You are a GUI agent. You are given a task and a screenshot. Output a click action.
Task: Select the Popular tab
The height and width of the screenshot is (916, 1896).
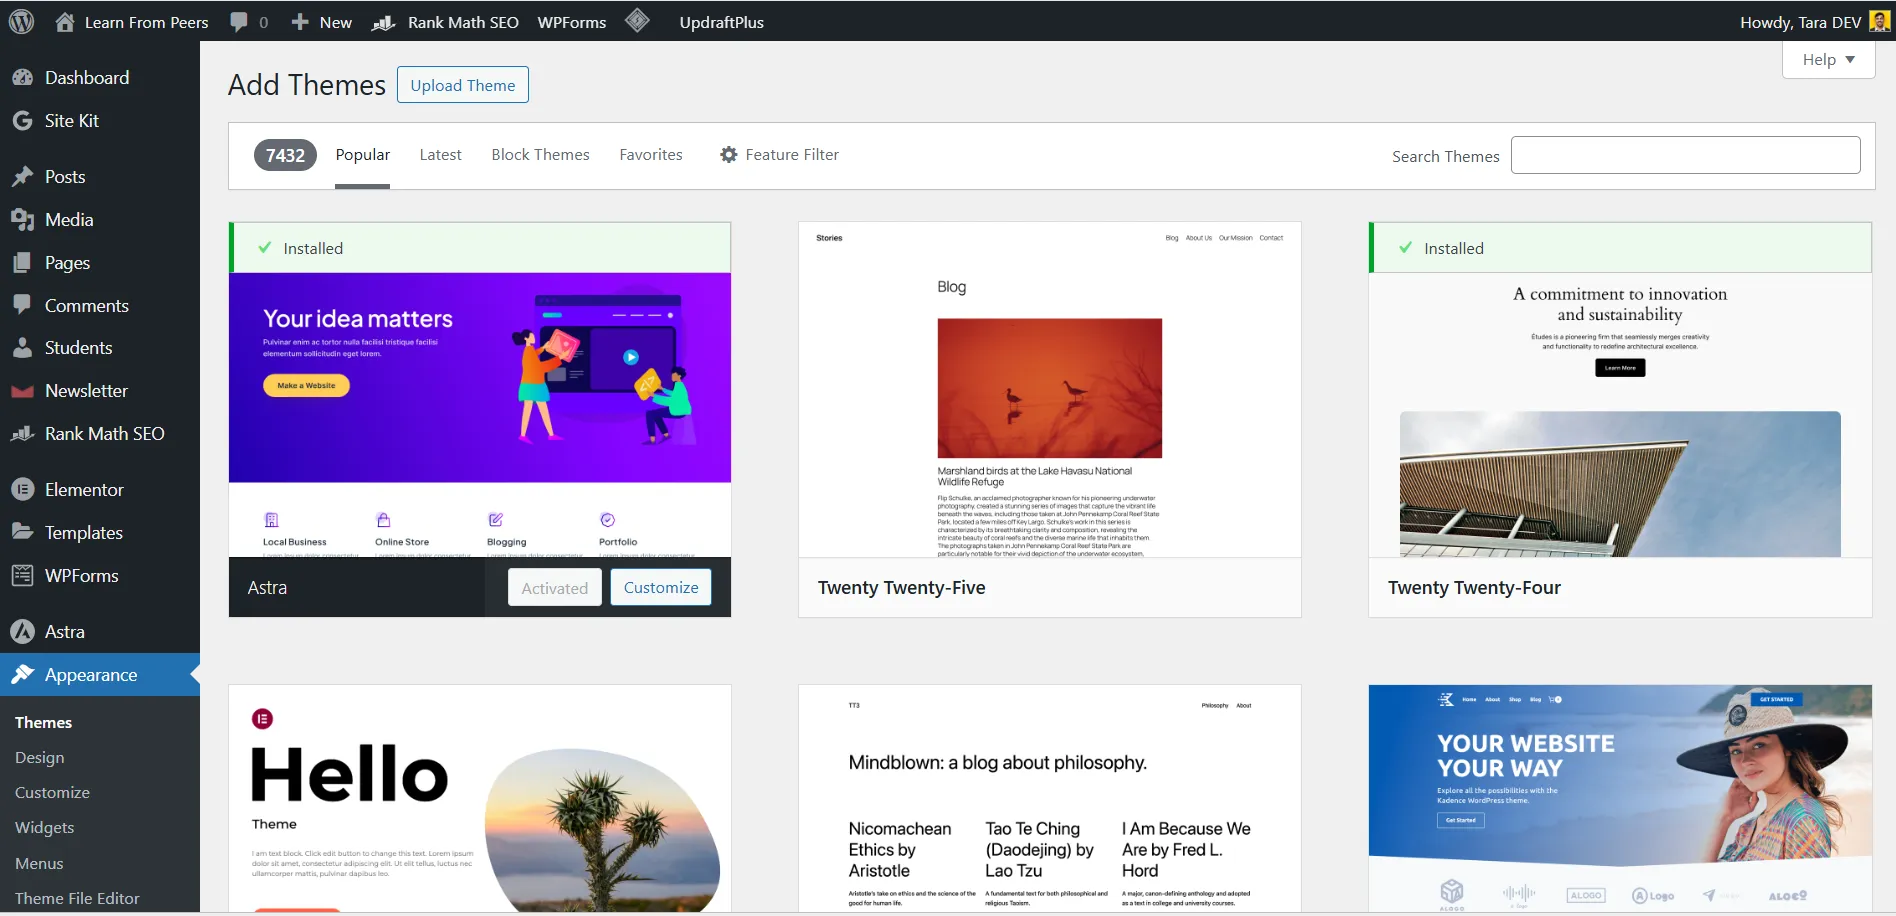tap(363, 155)
